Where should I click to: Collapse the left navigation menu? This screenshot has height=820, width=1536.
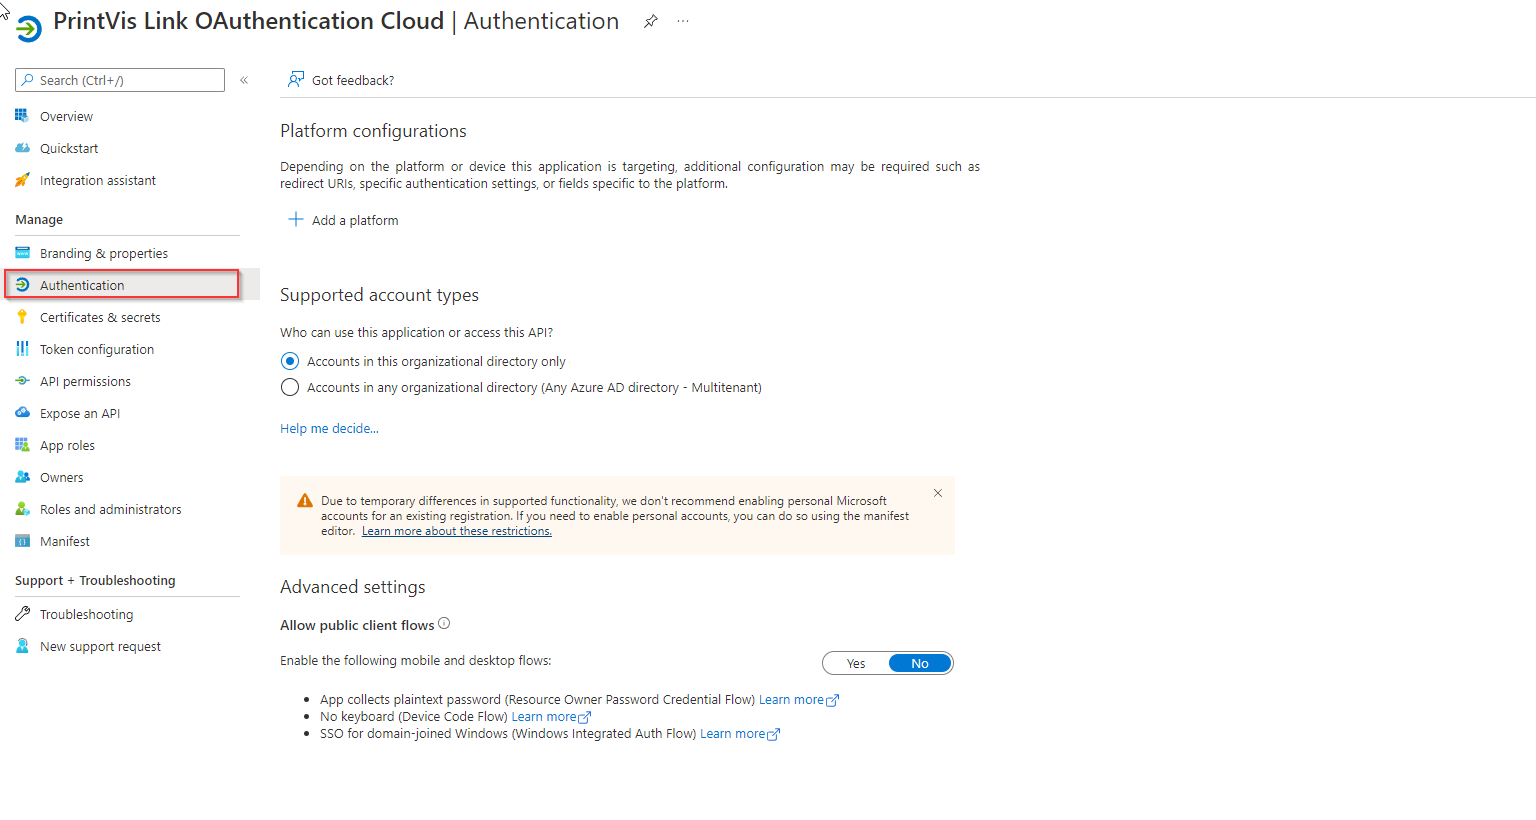(244, 80)
